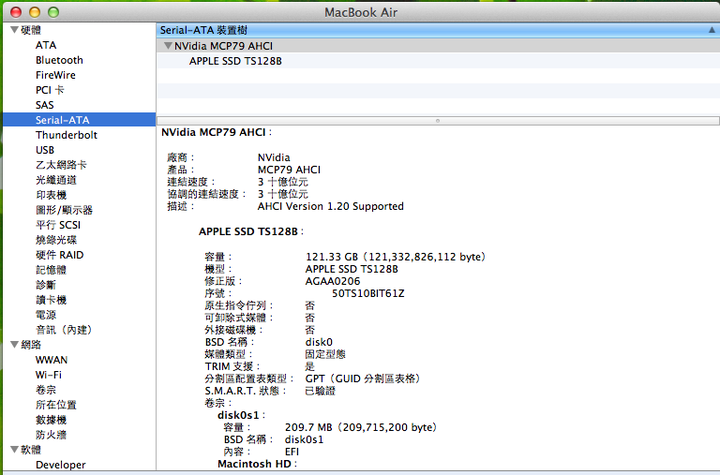Select 電源 power entry
The image size is (720, 475).
tap(46, 315)
